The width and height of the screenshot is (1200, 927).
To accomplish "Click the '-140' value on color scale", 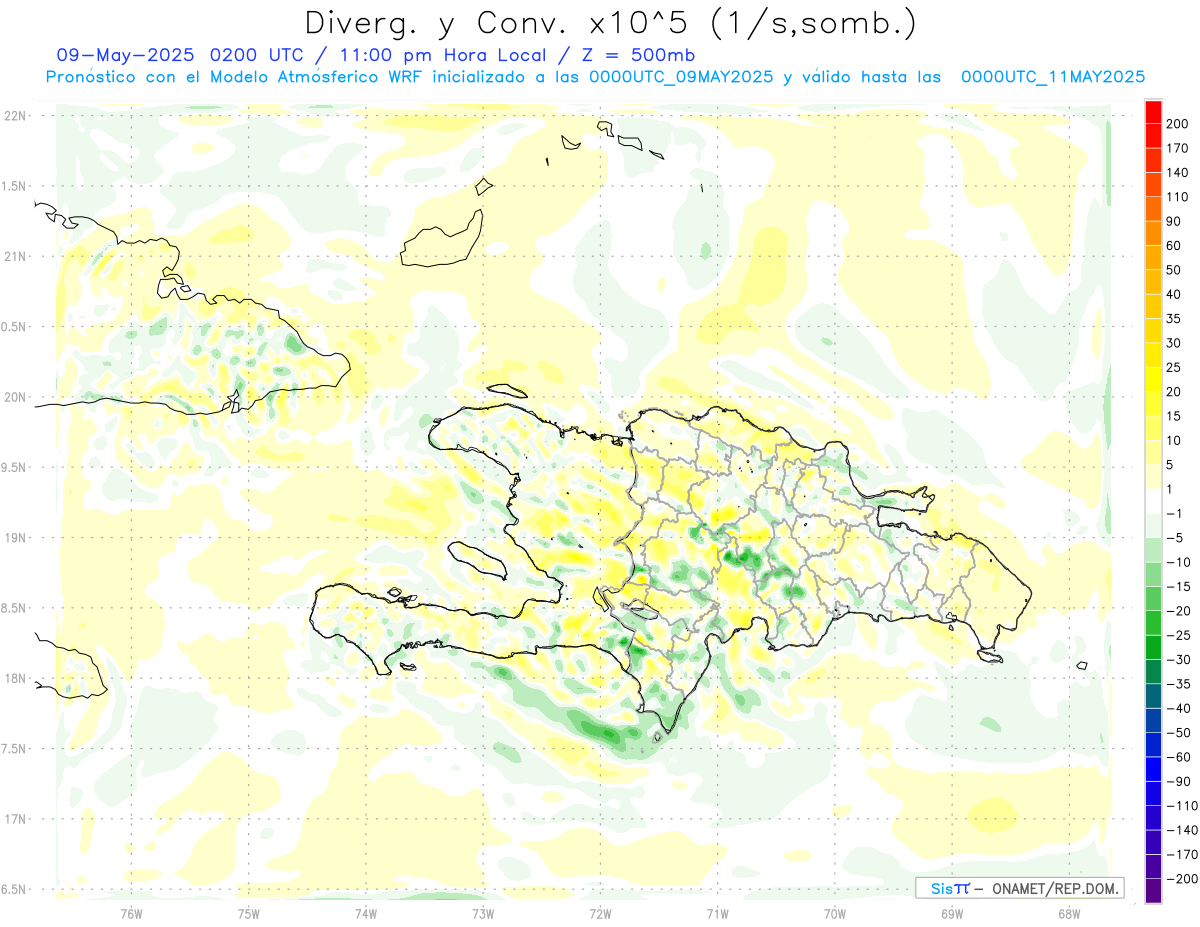I will pos(1183,830).
